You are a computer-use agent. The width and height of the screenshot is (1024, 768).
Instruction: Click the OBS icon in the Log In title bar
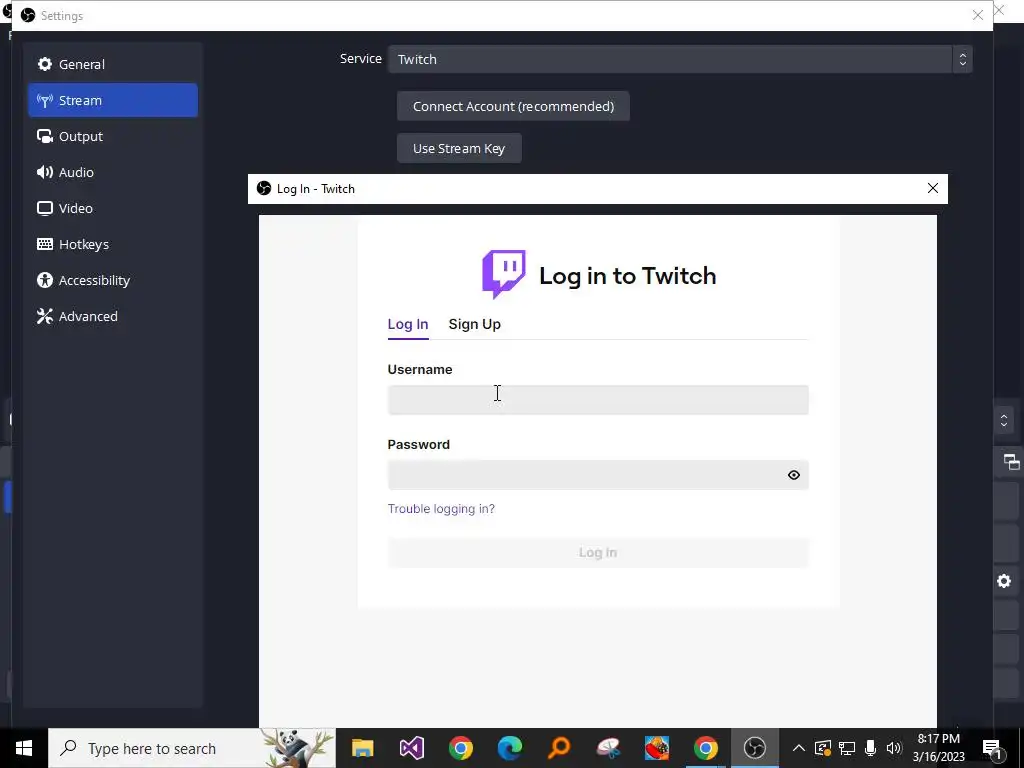[264, 188]
